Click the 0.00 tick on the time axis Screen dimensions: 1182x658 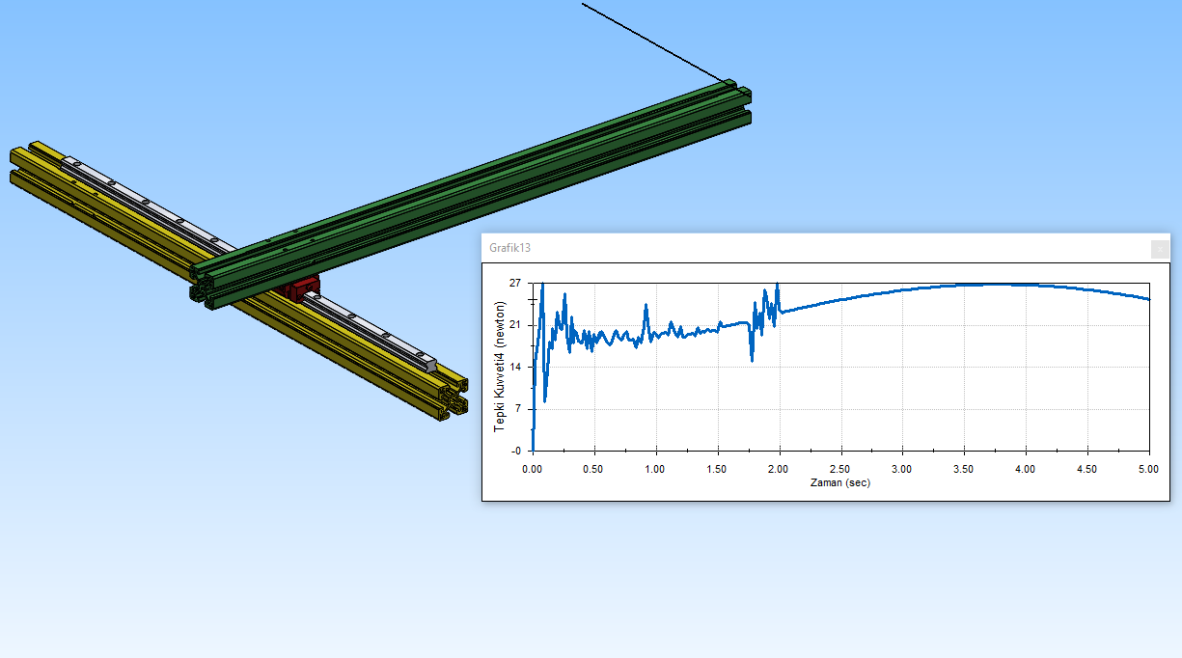[x=532, y=469]
